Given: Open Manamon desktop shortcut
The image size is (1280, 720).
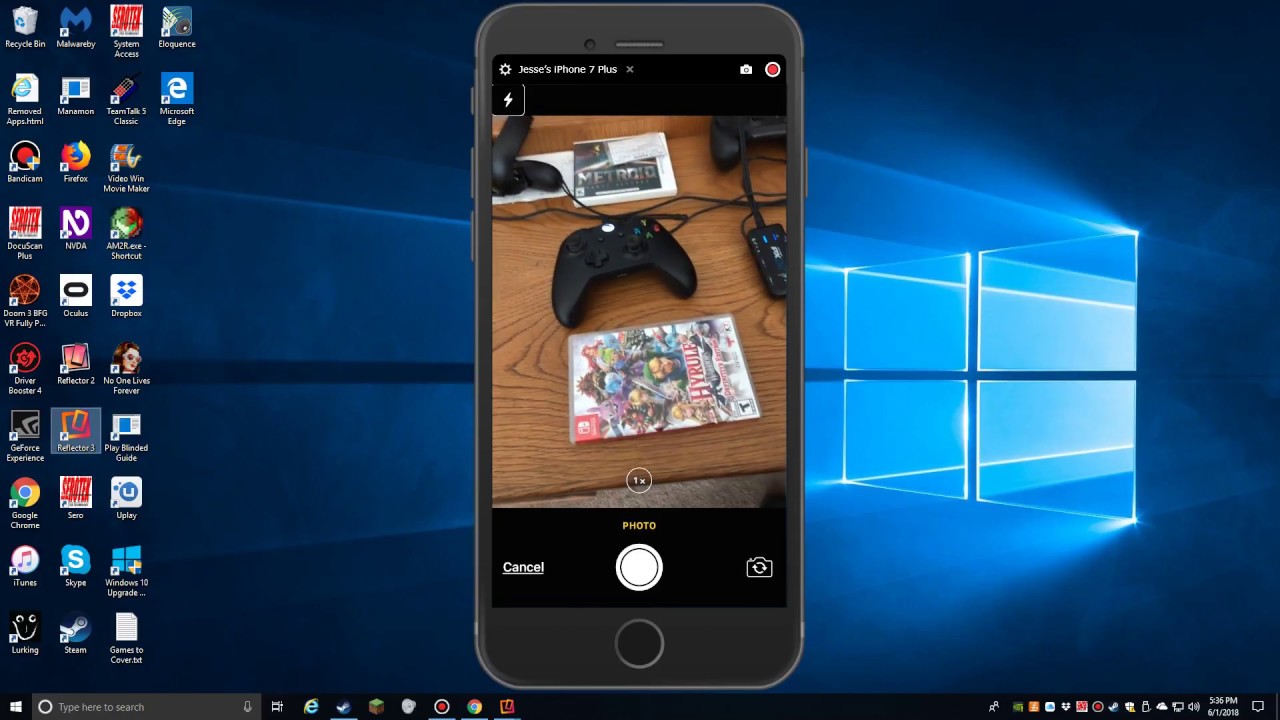Looking at the screenshot, I should [x=76, y=94].
